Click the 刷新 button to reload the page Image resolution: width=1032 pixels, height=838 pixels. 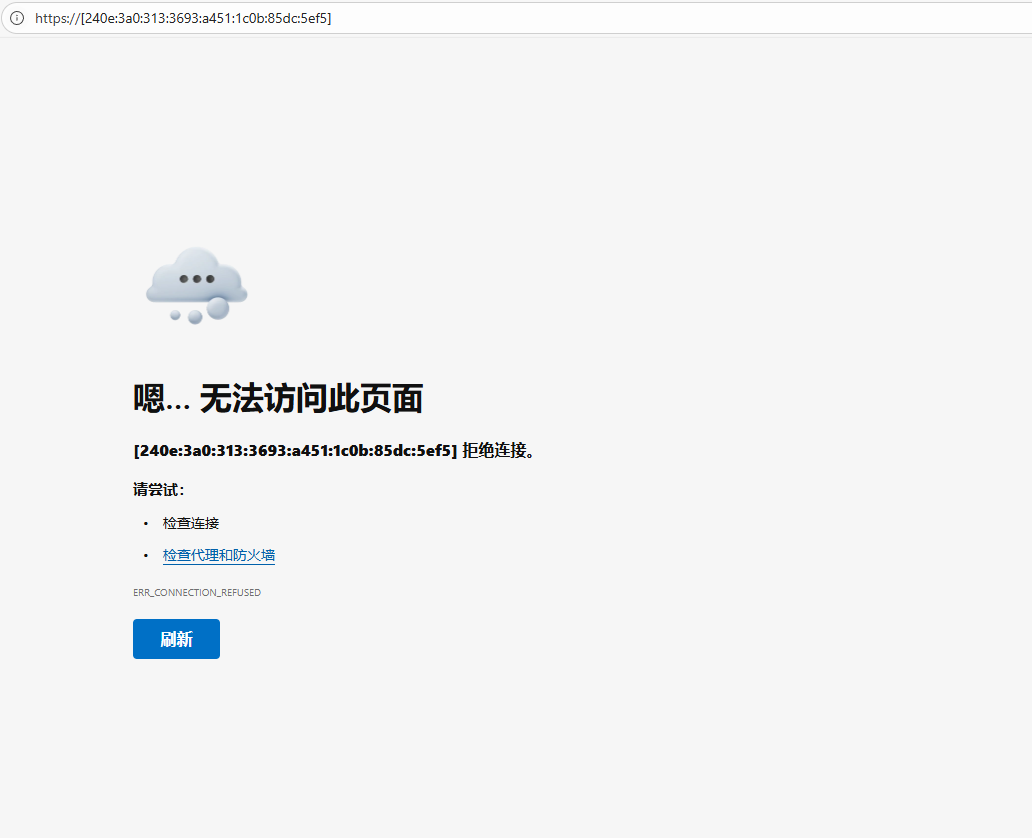[x=176, y=639]
